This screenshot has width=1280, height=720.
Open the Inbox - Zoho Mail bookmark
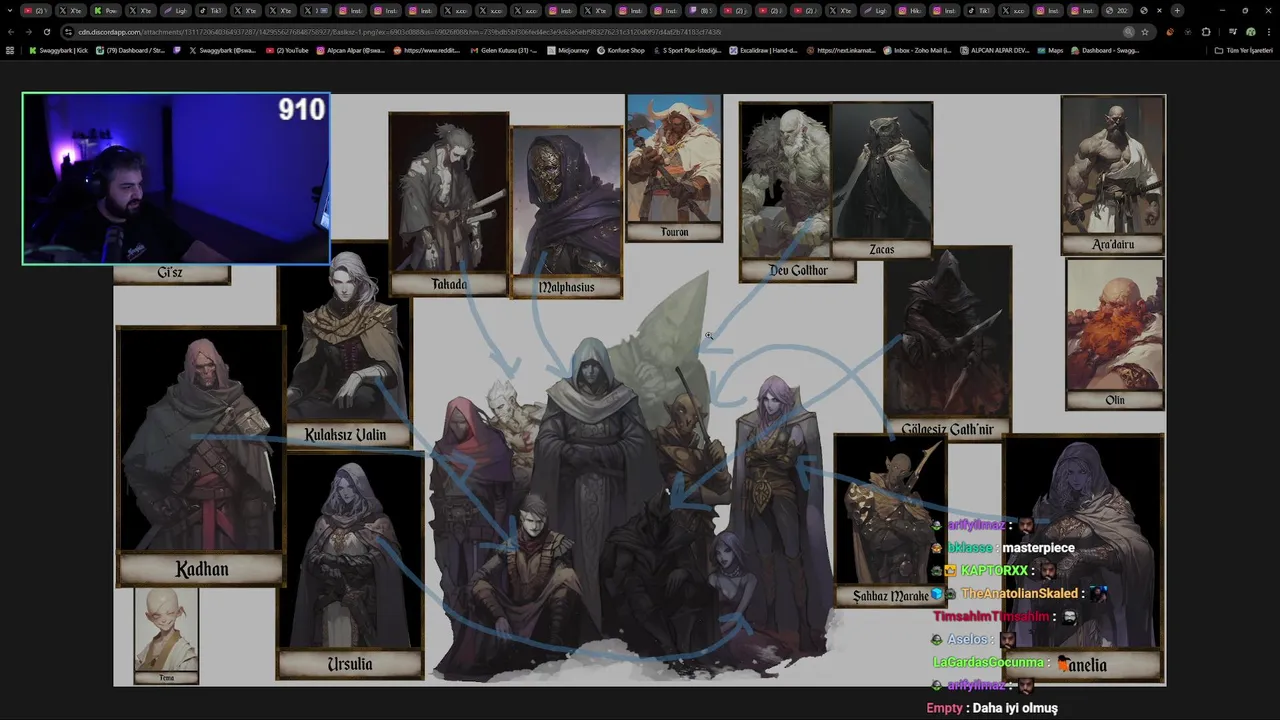tap(917, 50)
